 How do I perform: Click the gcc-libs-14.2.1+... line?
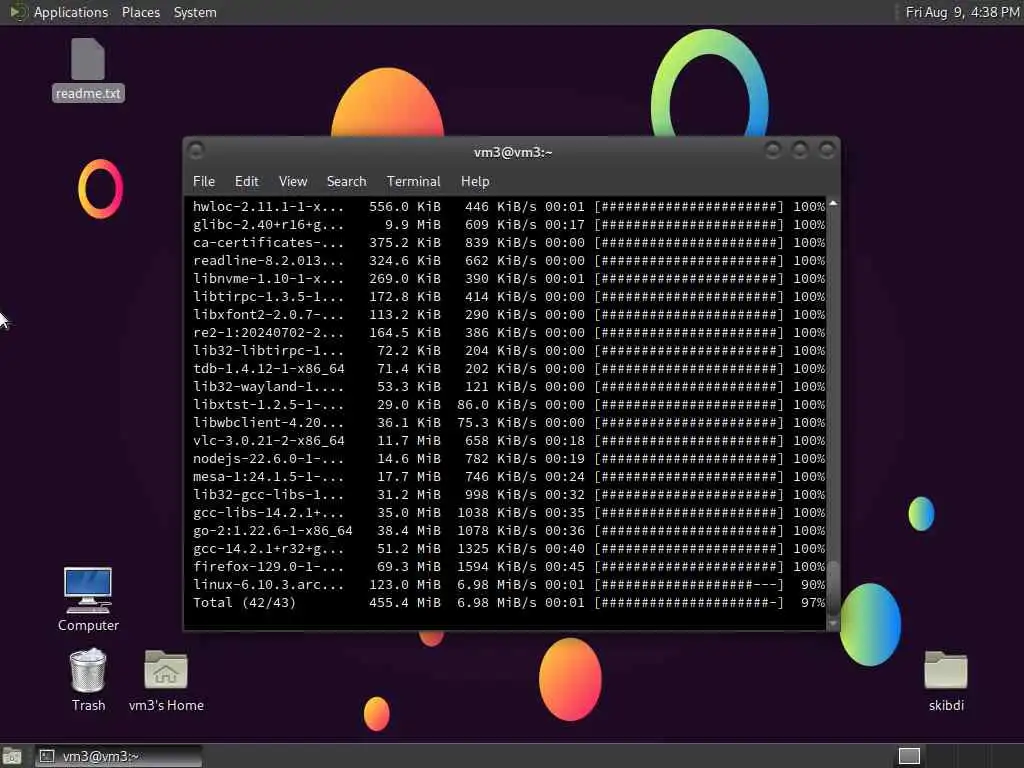click(508, 513)
